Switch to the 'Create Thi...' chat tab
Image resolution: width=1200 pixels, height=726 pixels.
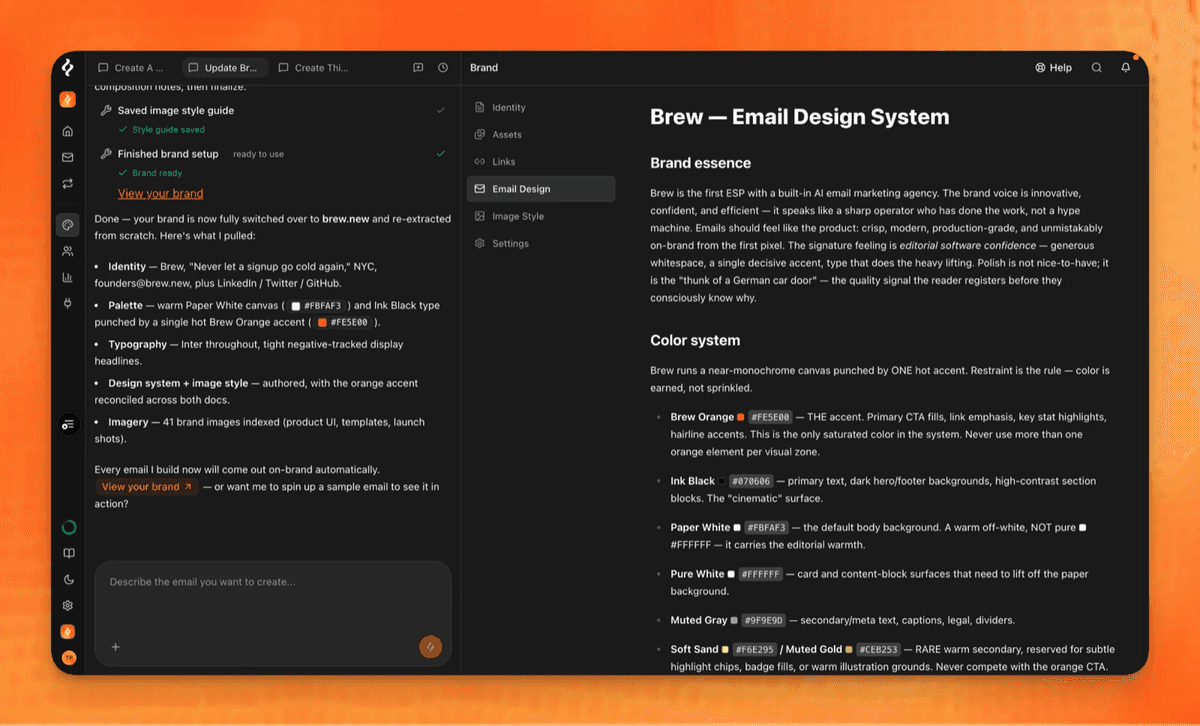point(313,68)
